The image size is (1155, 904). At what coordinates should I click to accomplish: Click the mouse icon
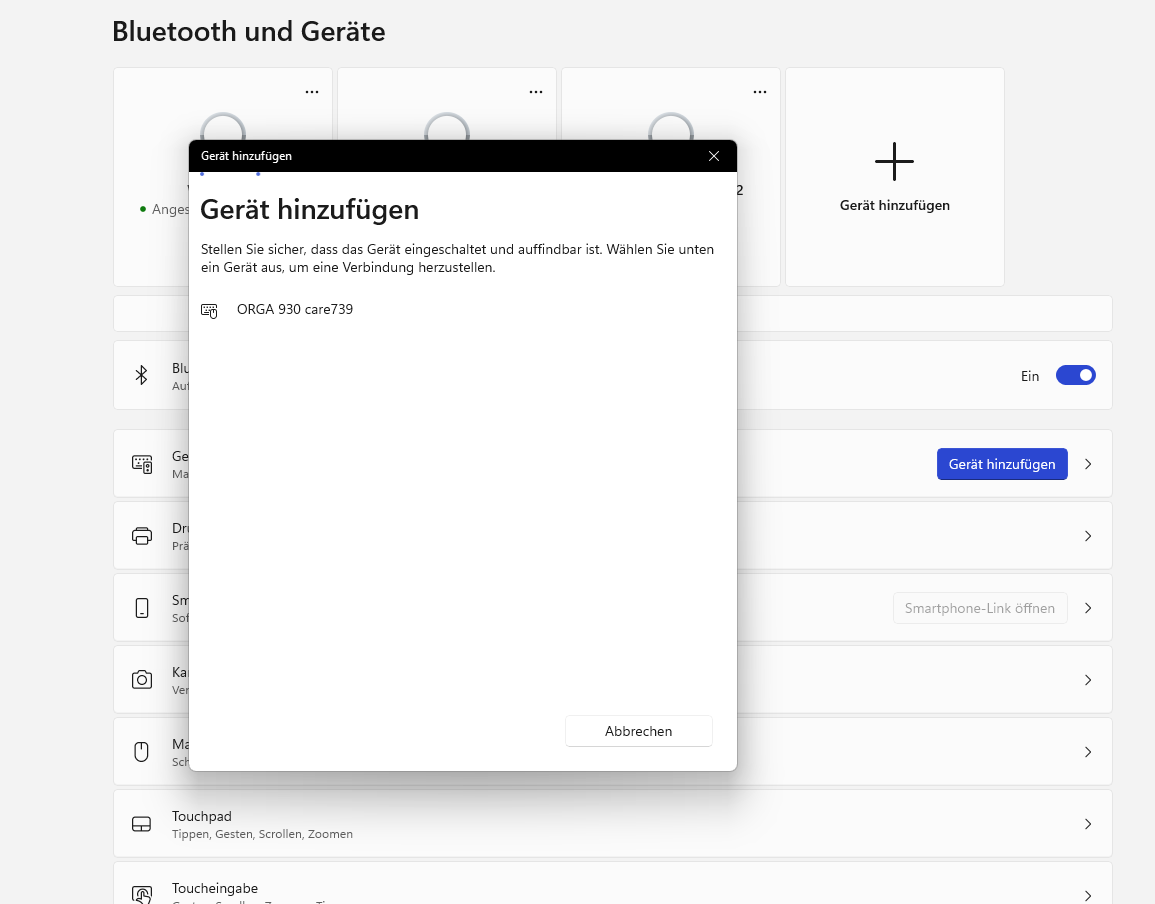141,752
